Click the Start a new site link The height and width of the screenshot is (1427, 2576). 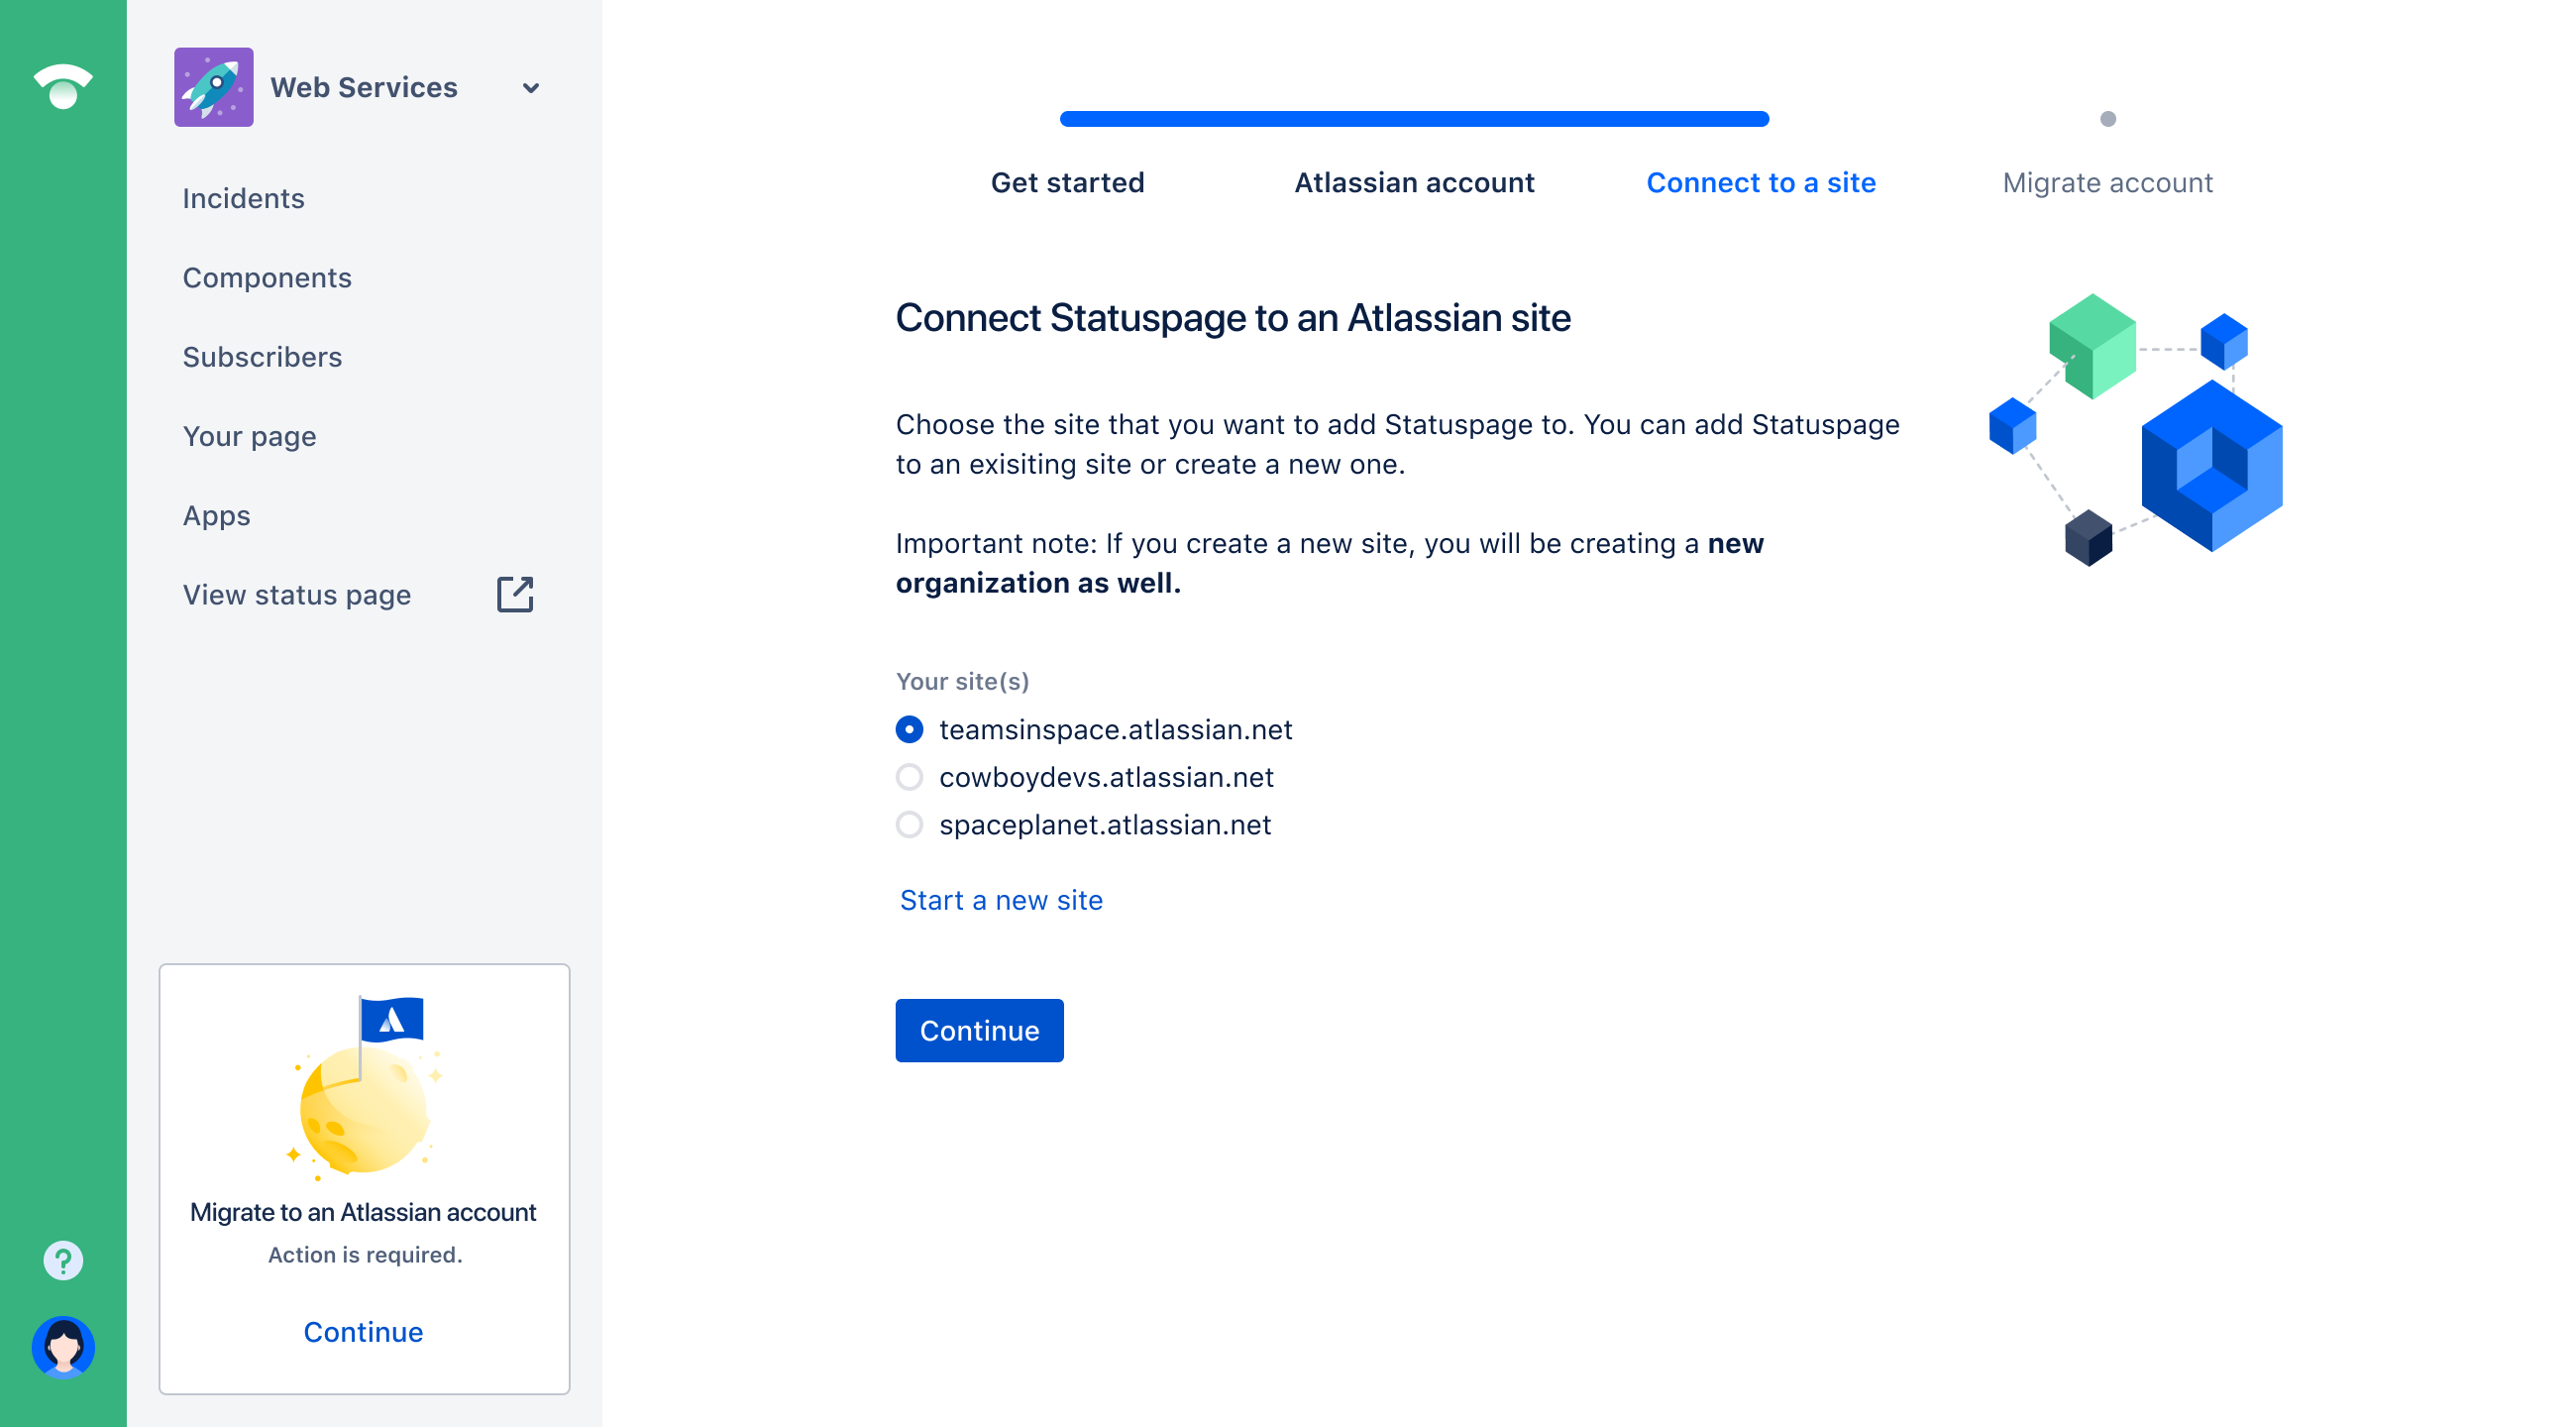(1001, 900)
